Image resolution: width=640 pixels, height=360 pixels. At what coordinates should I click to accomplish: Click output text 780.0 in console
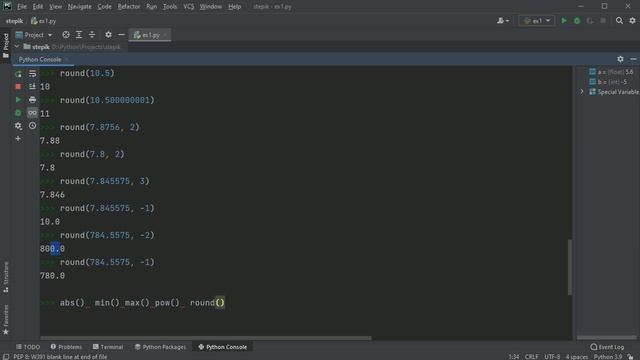click(x=52, y=276)
